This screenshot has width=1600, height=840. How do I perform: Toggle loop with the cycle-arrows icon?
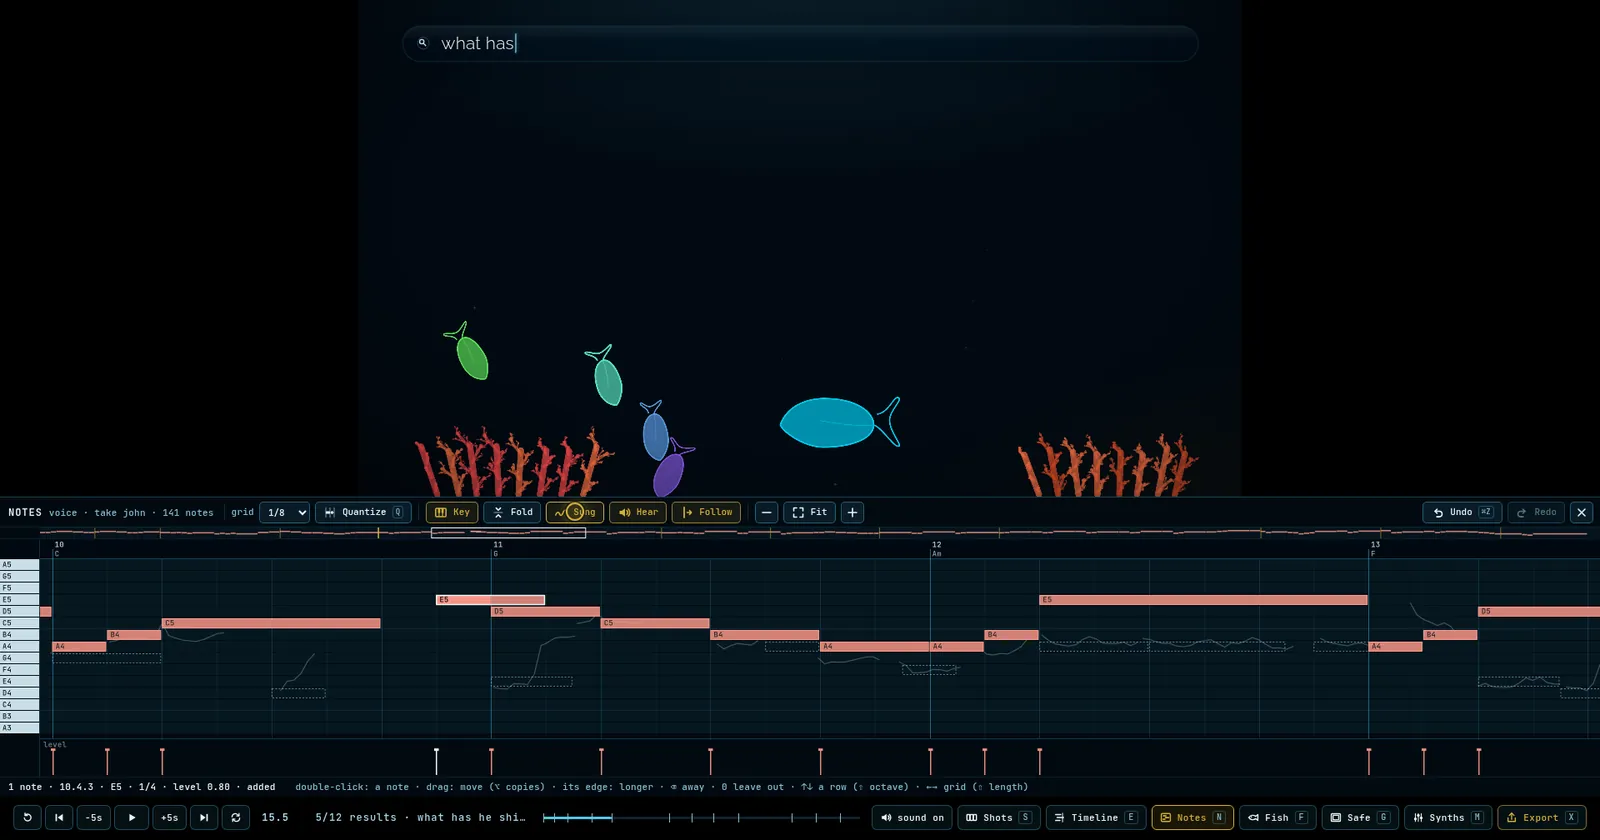236,817
